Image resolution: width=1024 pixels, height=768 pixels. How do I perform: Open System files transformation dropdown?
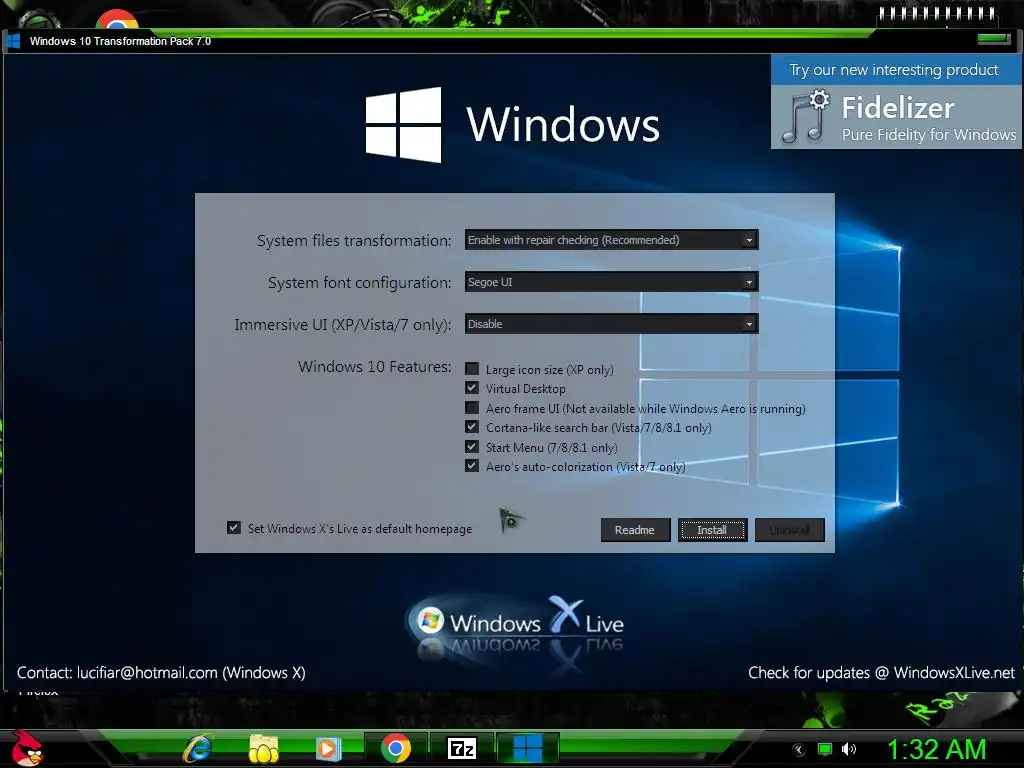tap(611, 240)
